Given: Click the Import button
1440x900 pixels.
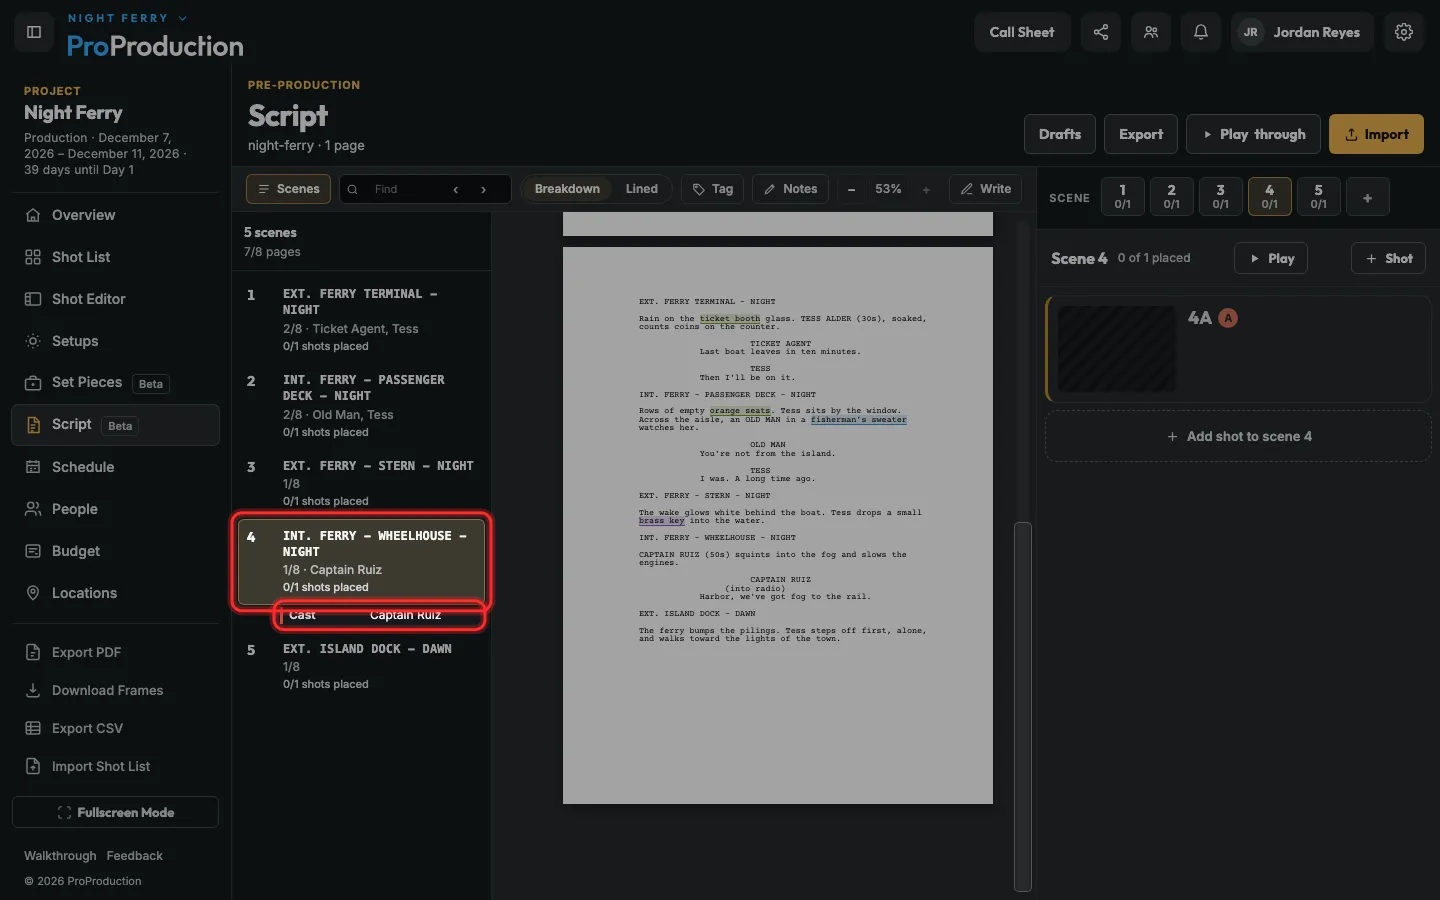Looking at the screenshot, I should (1376, 134).
